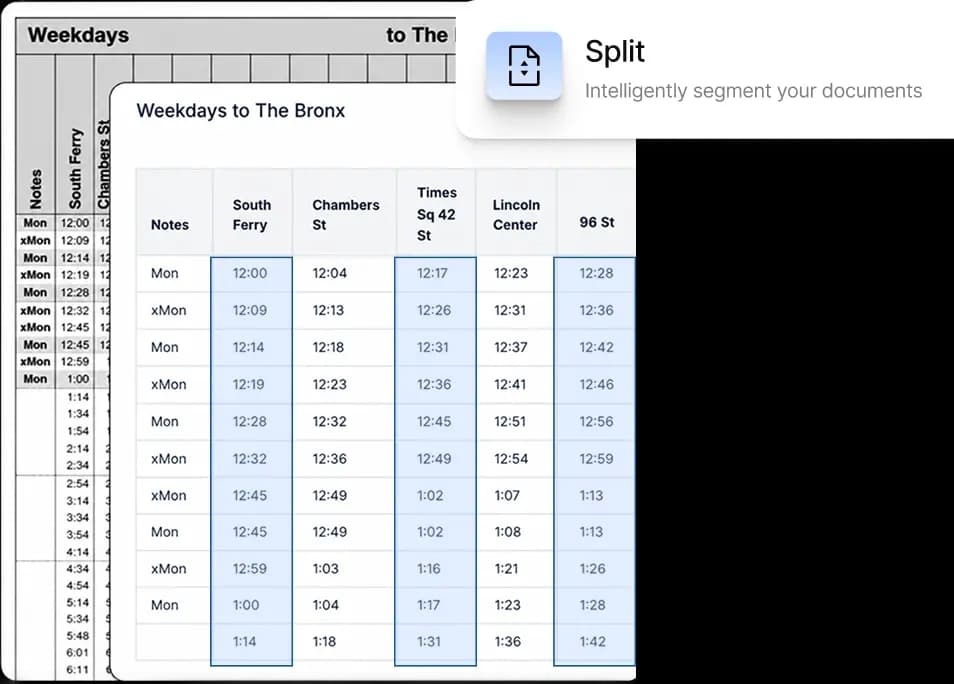Click the Split document icon
Screen dimensions: 954x684
coord(524,66)
